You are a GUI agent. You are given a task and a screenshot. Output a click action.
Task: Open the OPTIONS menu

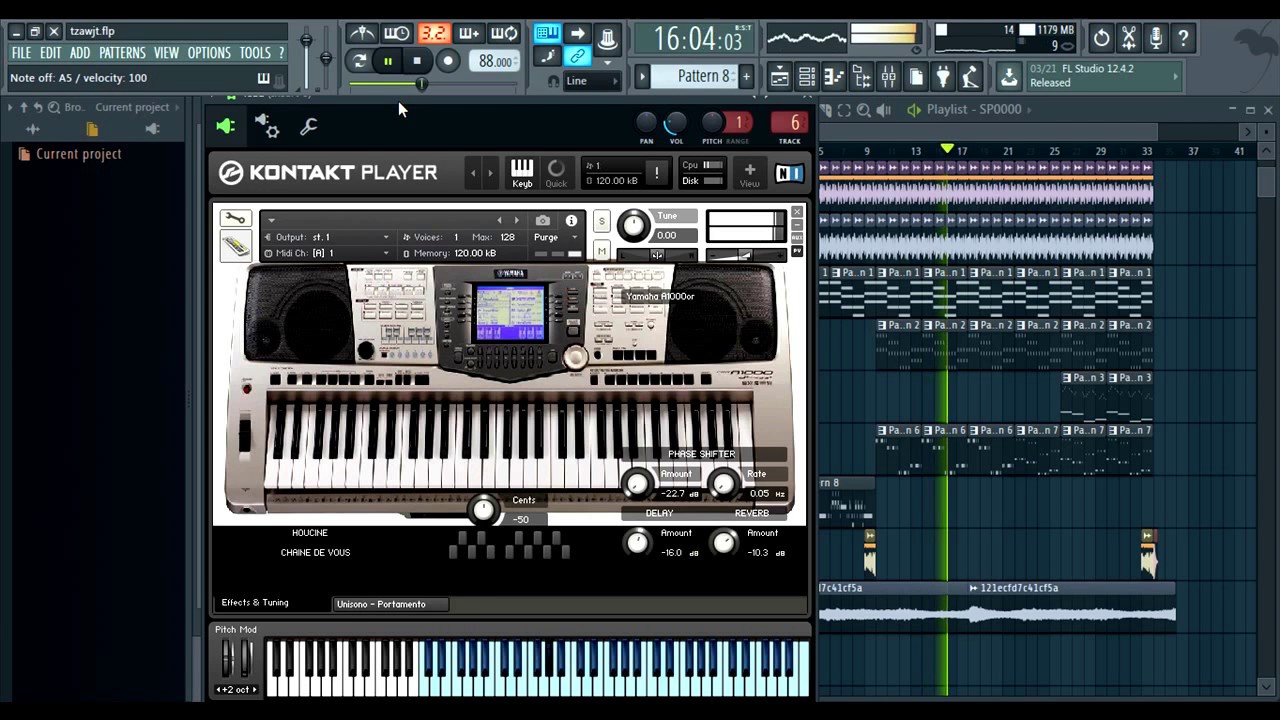[x=209, y=53]
